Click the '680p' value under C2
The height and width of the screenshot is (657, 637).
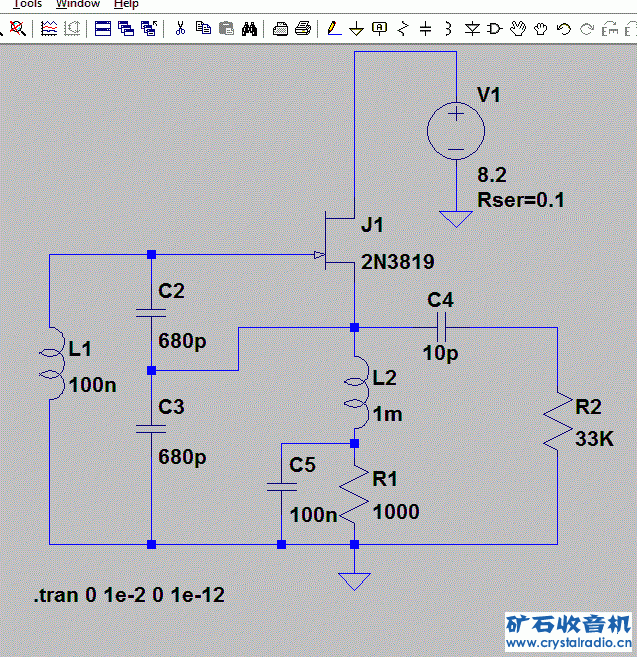[182, 341]
